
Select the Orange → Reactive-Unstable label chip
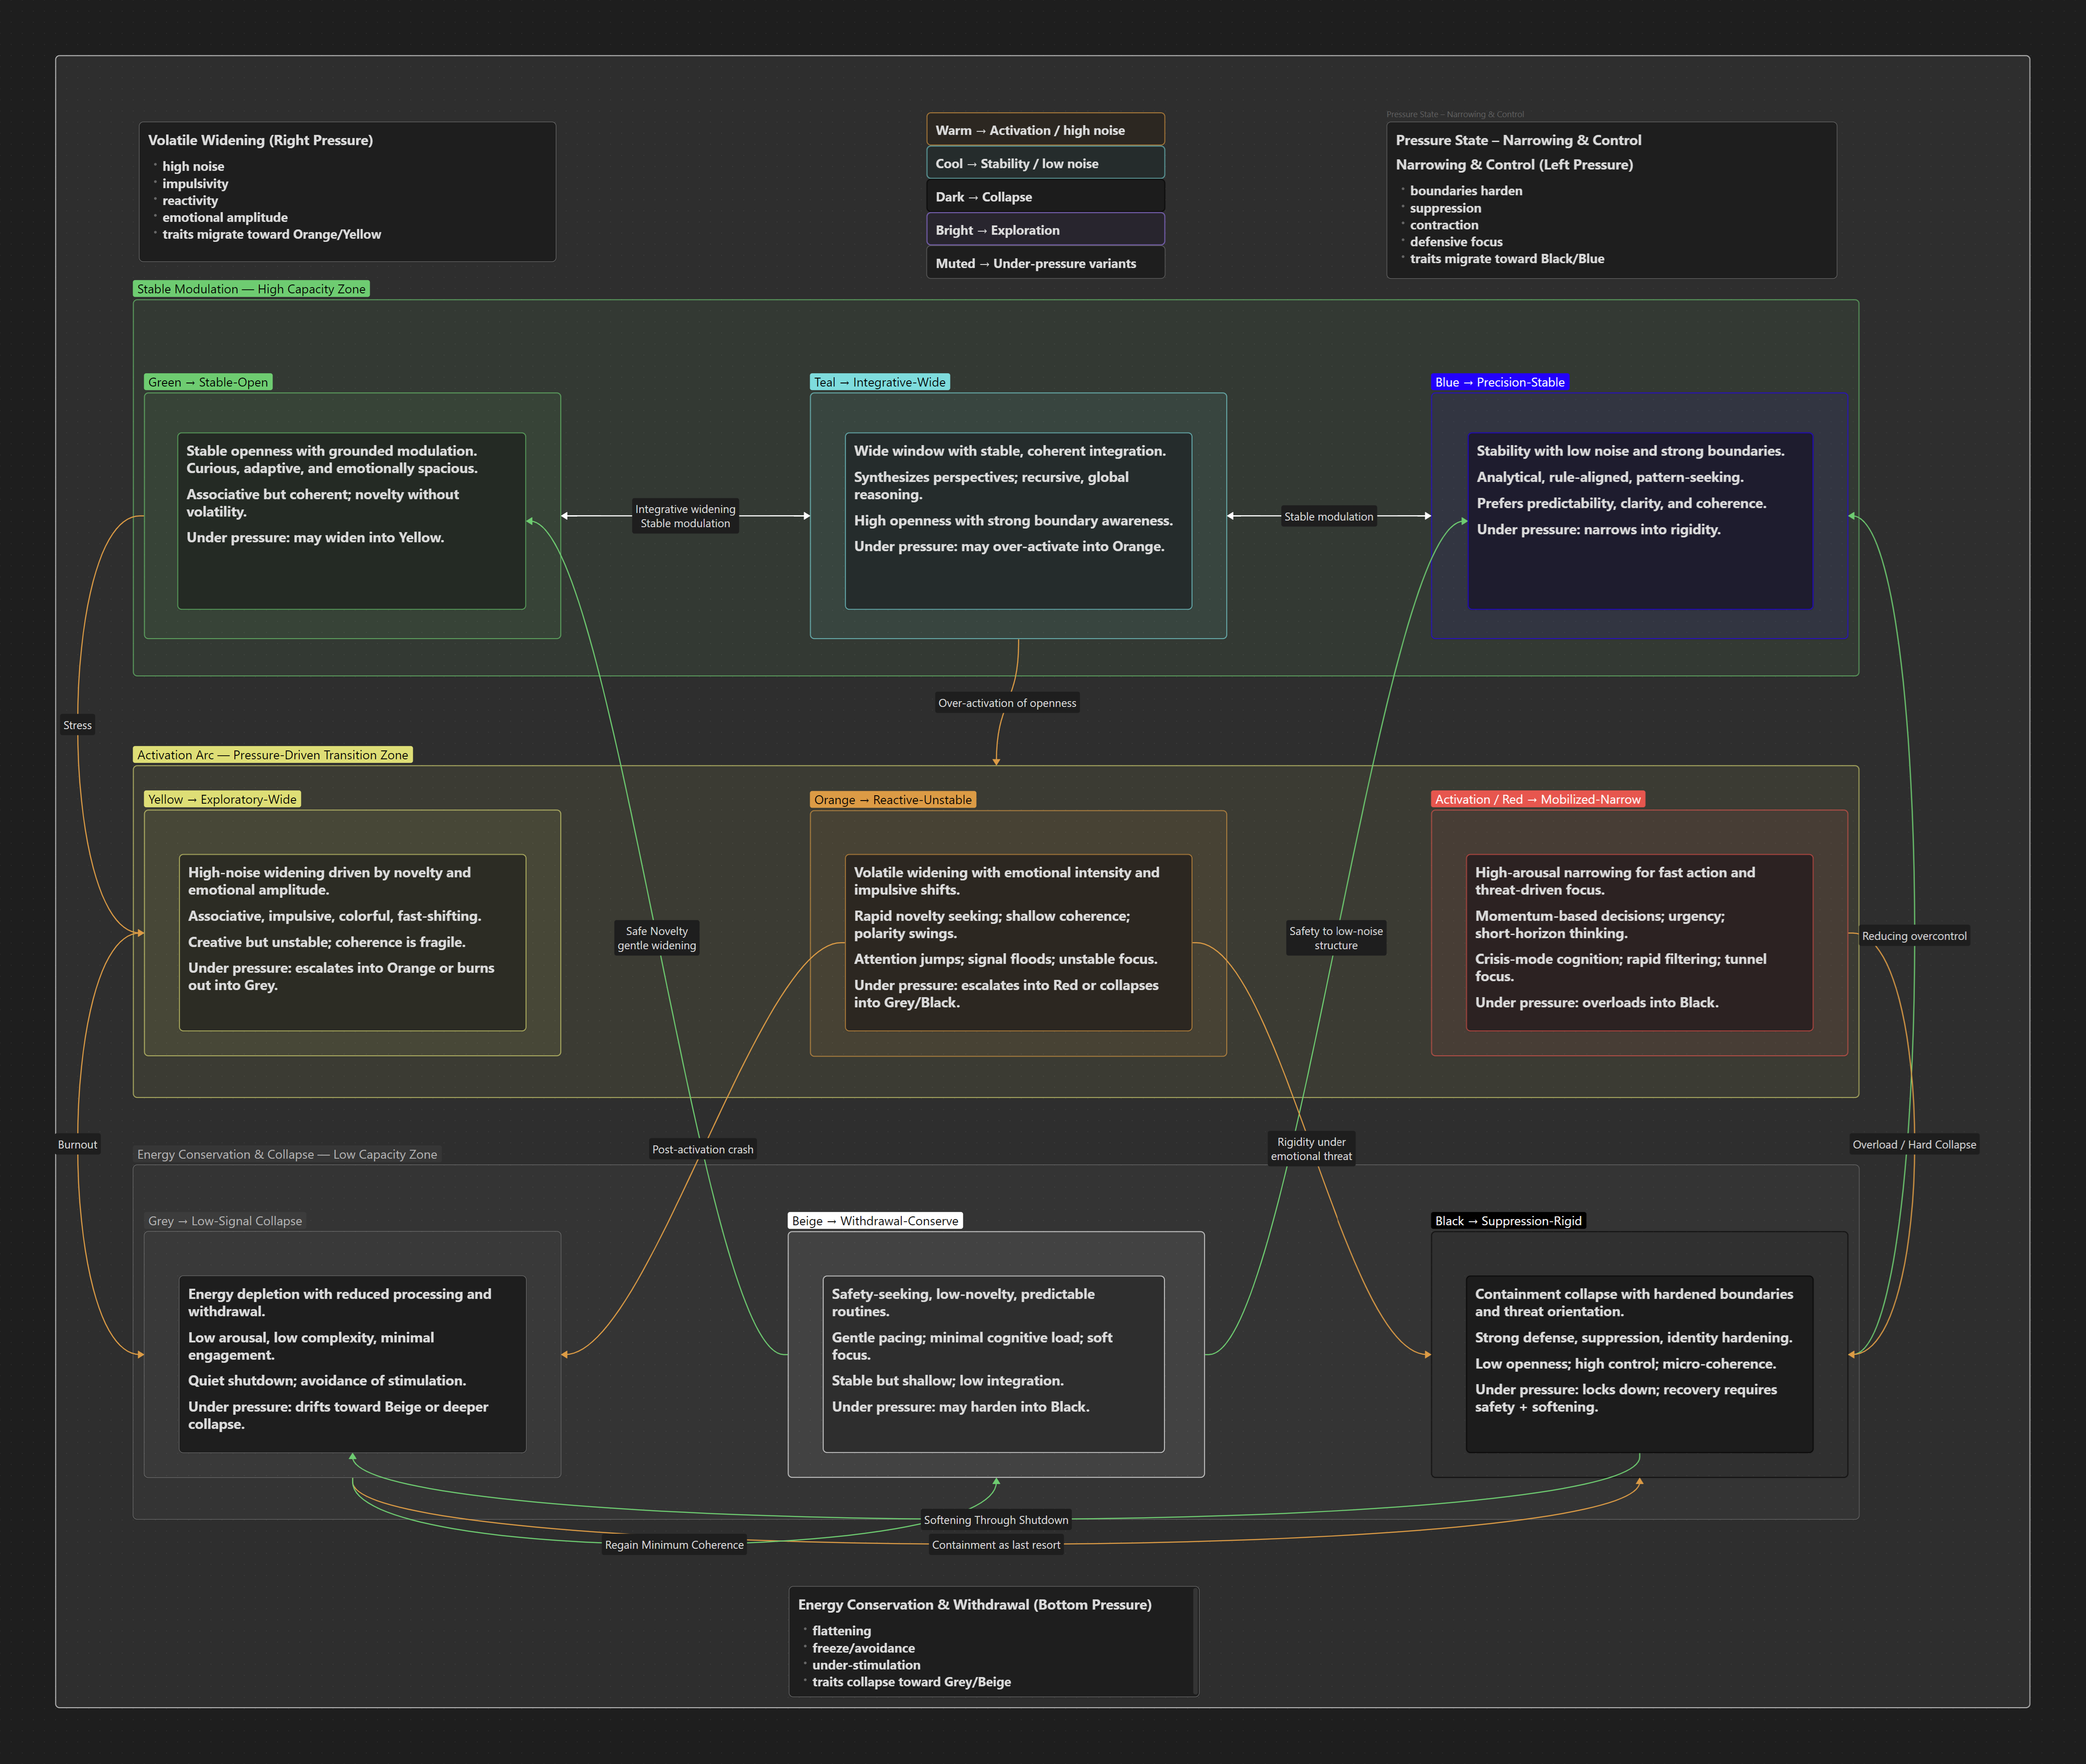[x=891, y=799]
